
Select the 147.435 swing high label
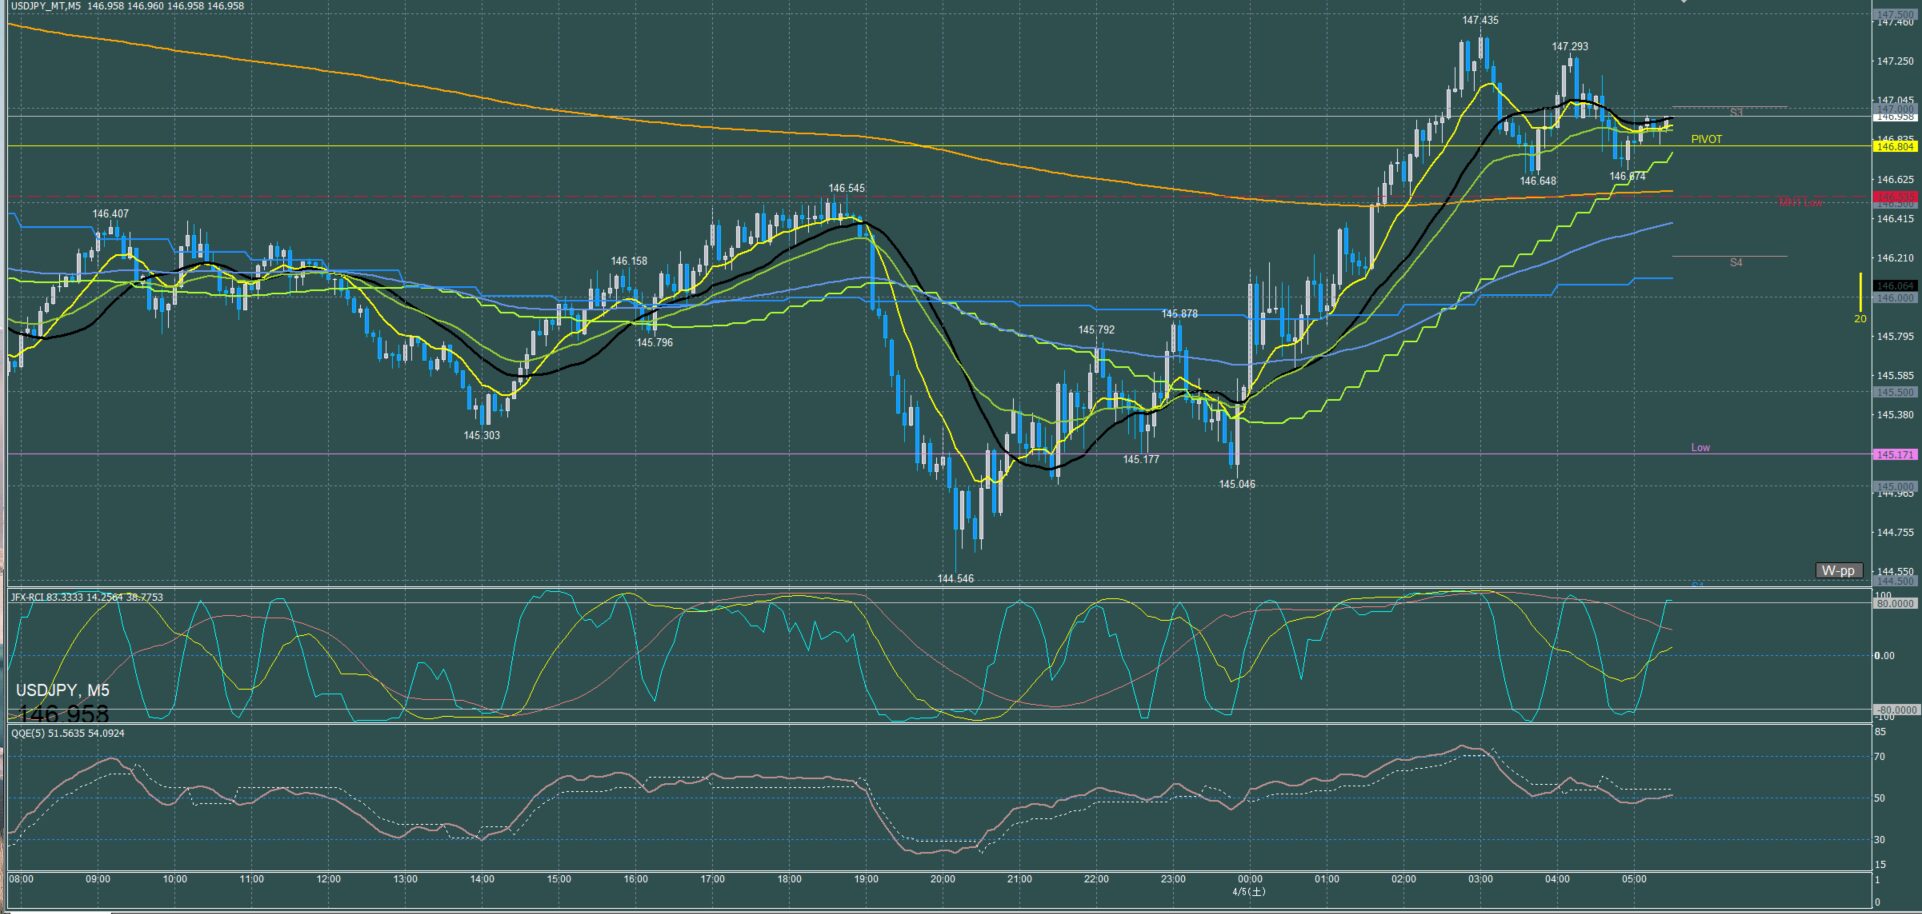(1480, 20)
